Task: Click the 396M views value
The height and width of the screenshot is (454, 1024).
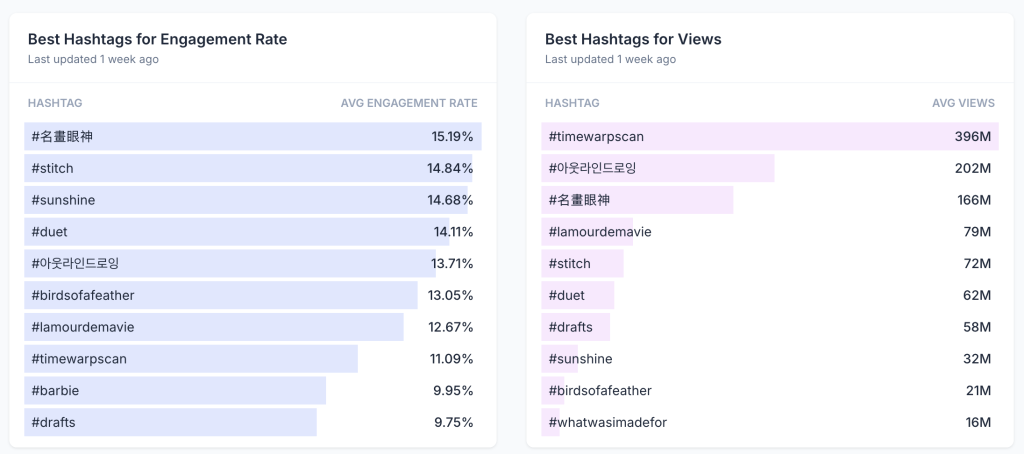Action: click(x=972, y=136)
